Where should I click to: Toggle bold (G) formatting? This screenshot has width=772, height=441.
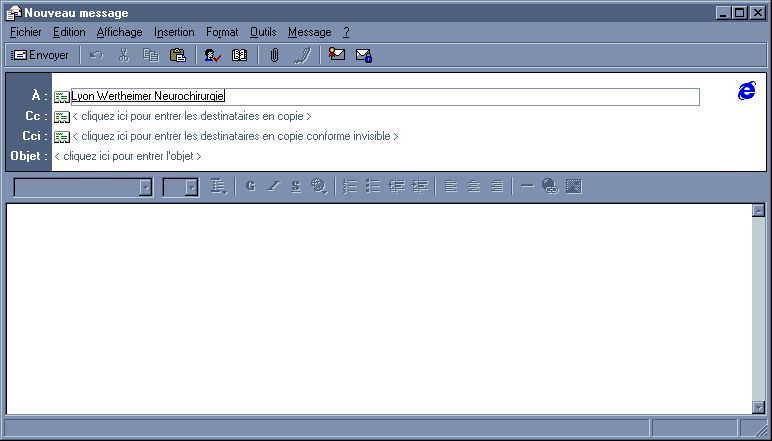pos(250,186)
